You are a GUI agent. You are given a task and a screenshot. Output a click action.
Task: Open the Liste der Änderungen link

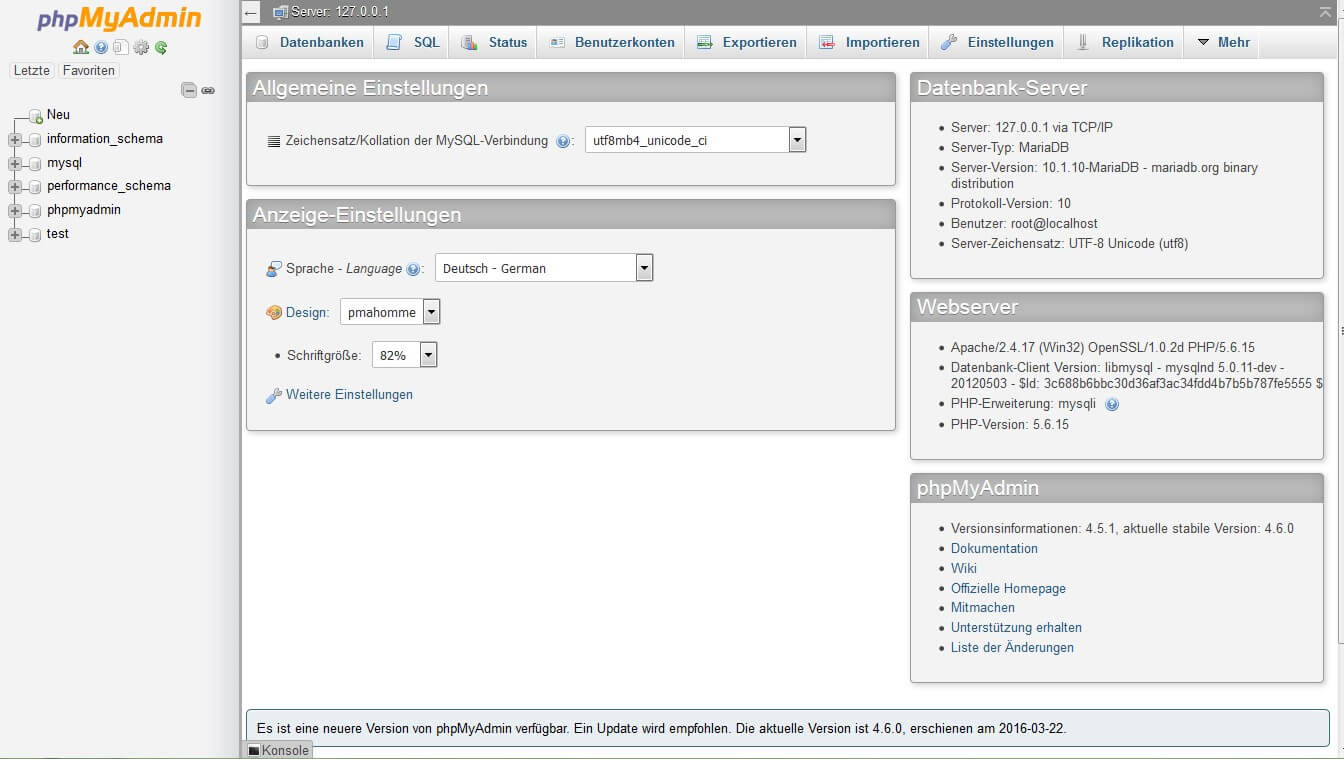point(1012,648)
